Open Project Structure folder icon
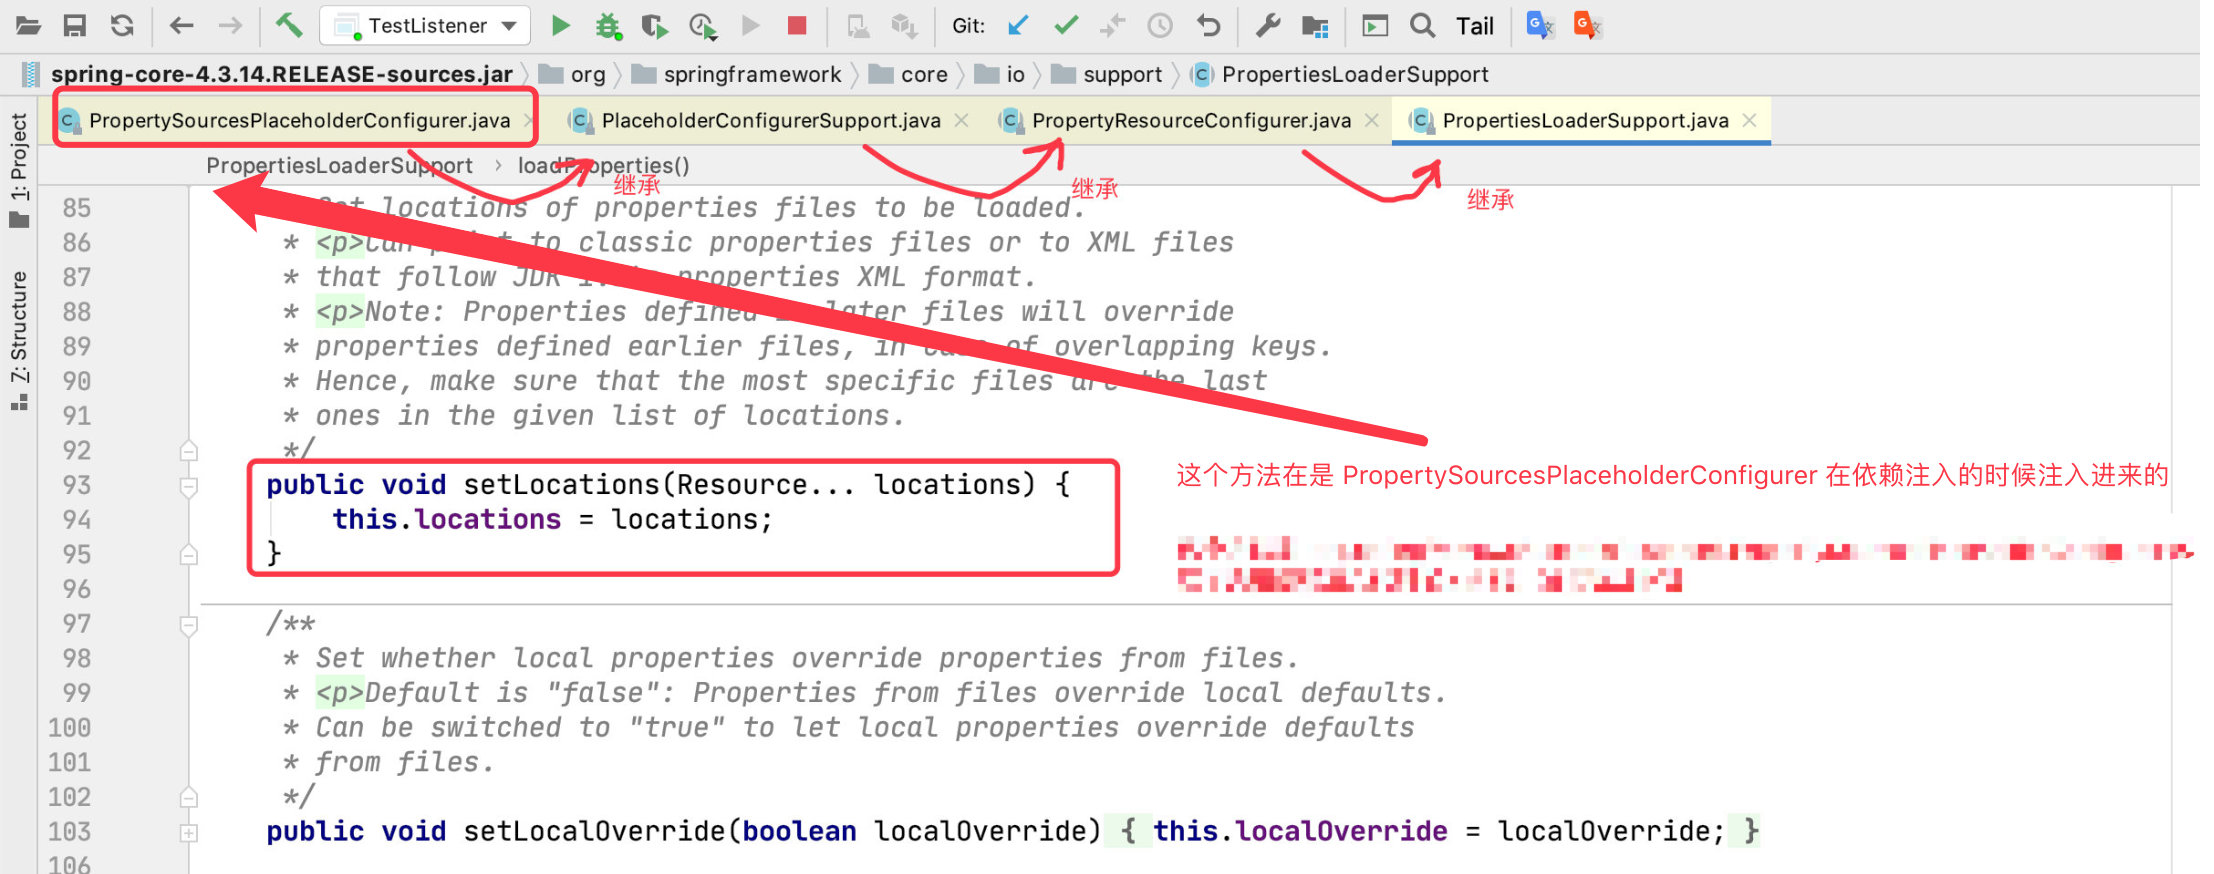2214x874 pixels. pyautogui.click(x=1315, y=25)
